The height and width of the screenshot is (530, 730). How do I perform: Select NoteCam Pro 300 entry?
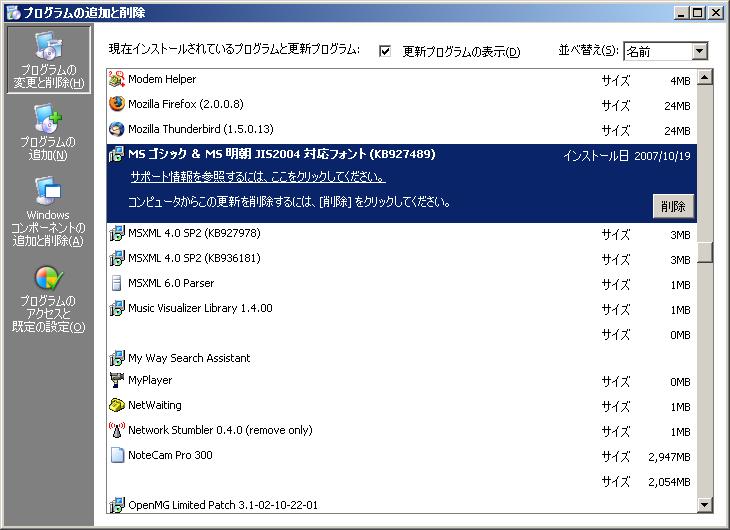[x=402, y=456]
